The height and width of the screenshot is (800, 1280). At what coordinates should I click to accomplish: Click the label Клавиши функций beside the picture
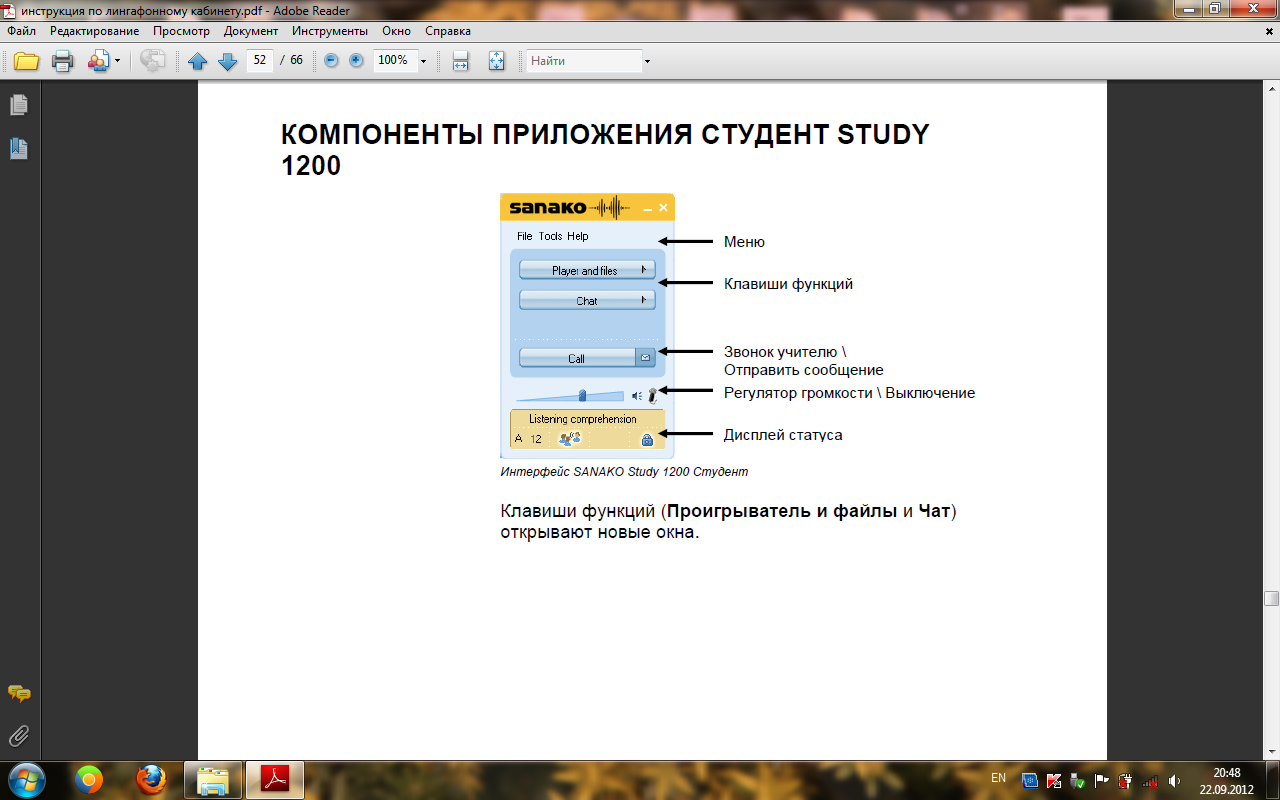click(x=788, y=284)
